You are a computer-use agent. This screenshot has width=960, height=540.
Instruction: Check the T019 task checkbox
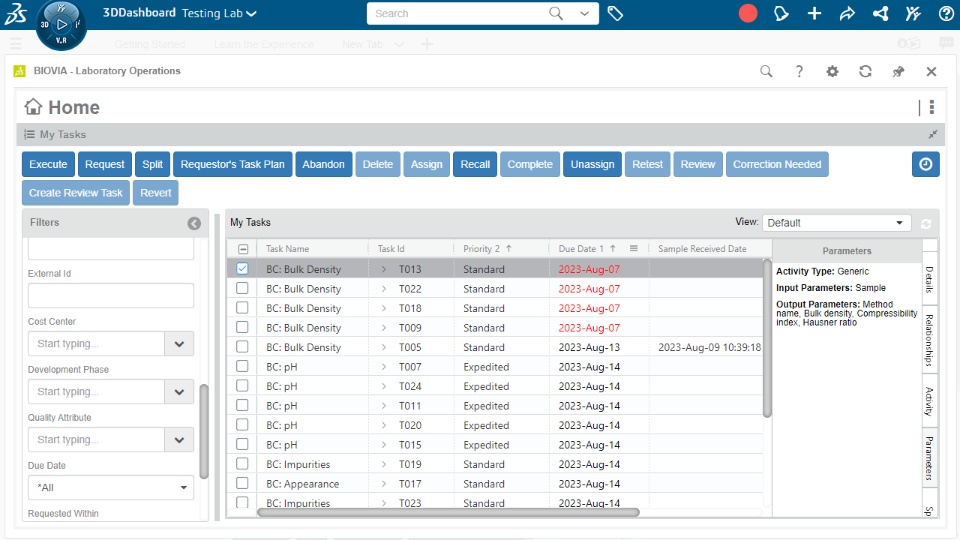(x=242, y=464)
